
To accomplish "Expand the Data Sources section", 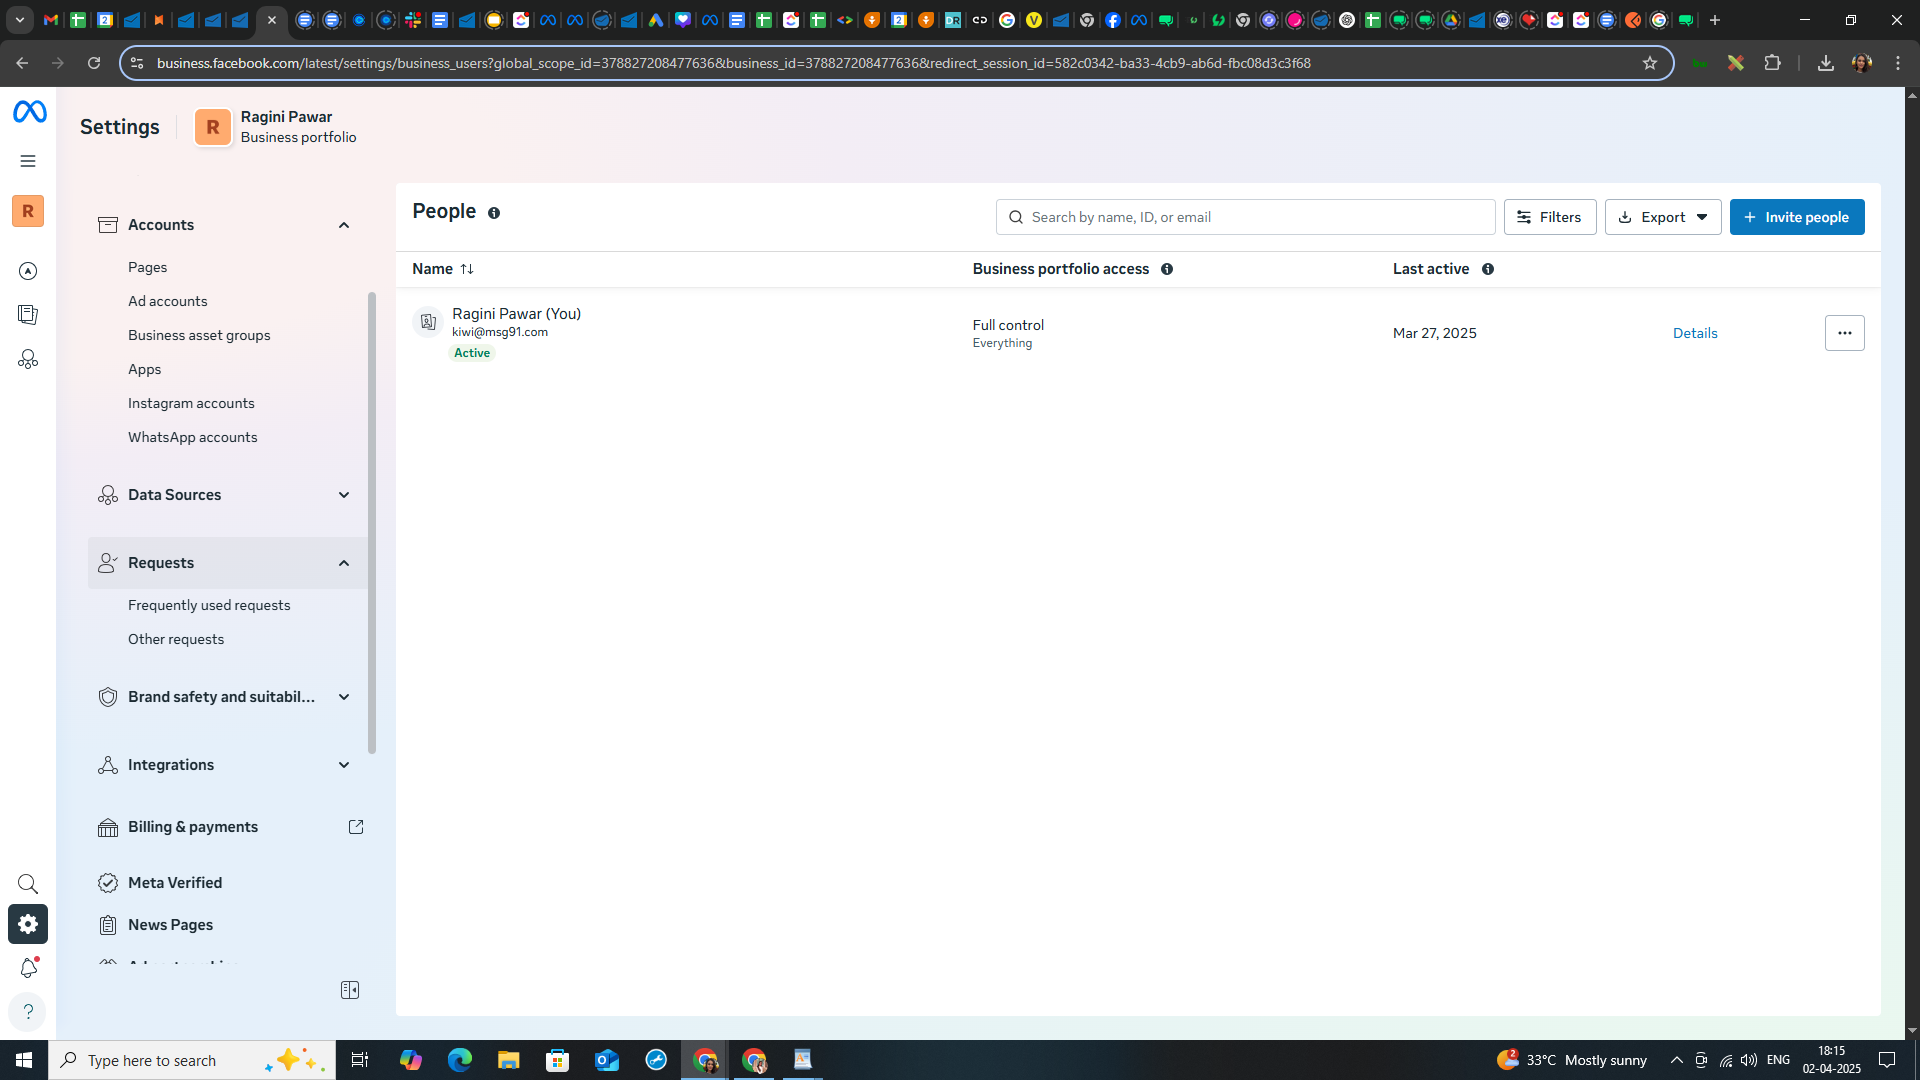I will tap(344, 495).
